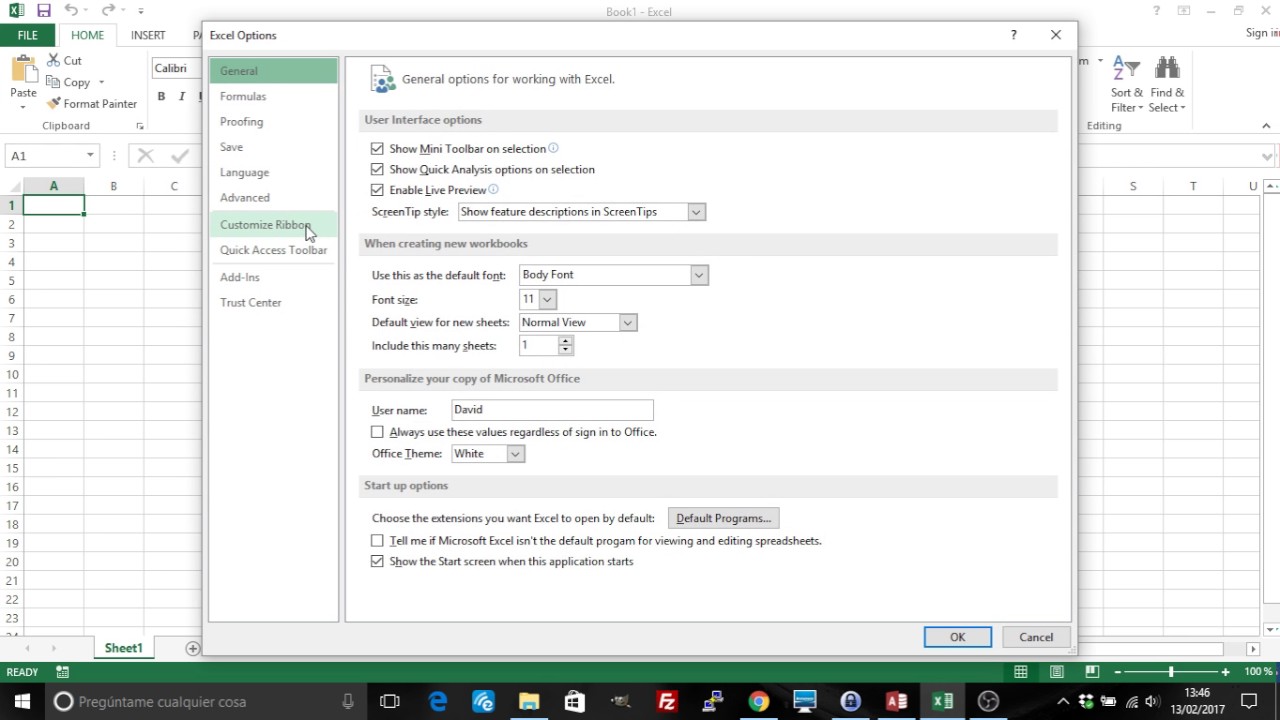Viewport: 1280px width, 720px height.
Task: Click the Cortana search box
Action: point(207,701)
